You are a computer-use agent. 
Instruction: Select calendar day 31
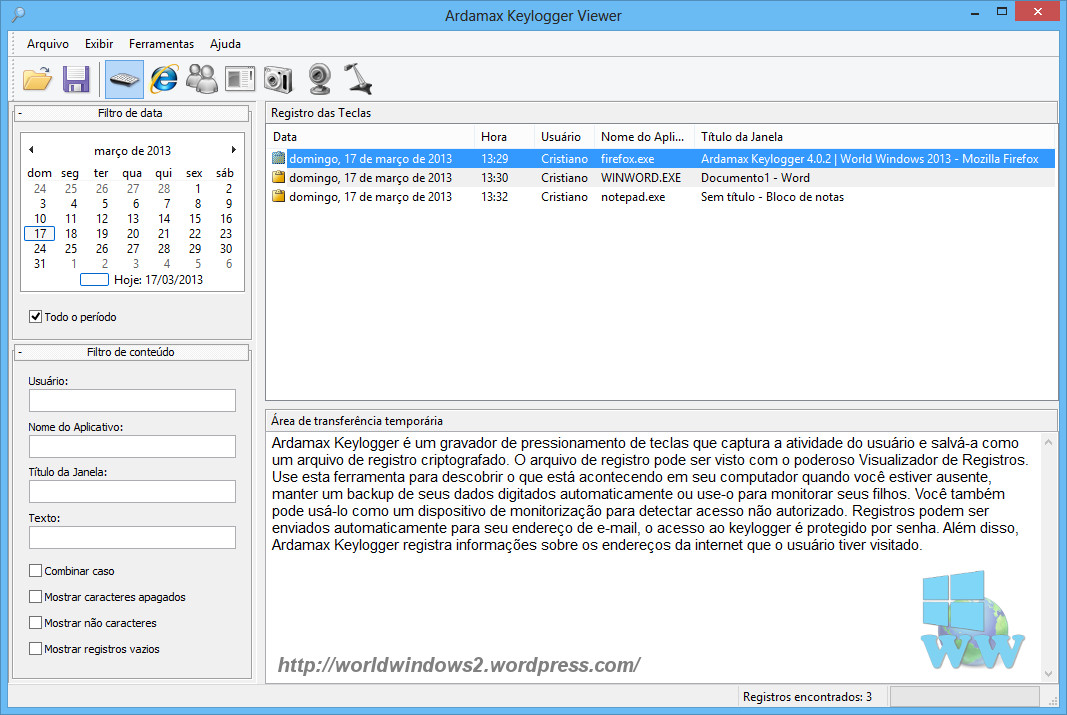coord(40,264)
